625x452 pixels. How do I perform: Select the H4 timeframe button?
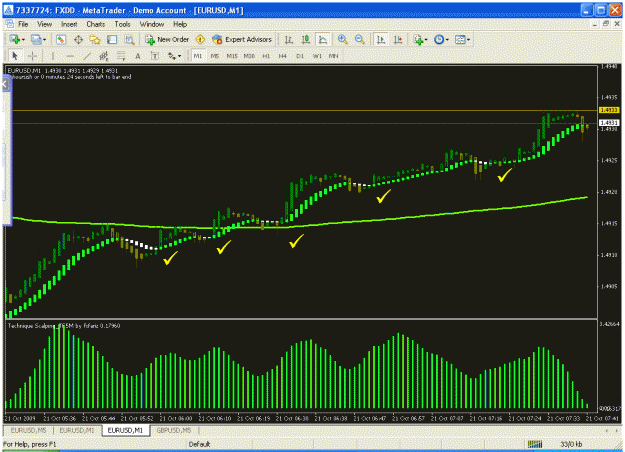(x=283, y=56)
